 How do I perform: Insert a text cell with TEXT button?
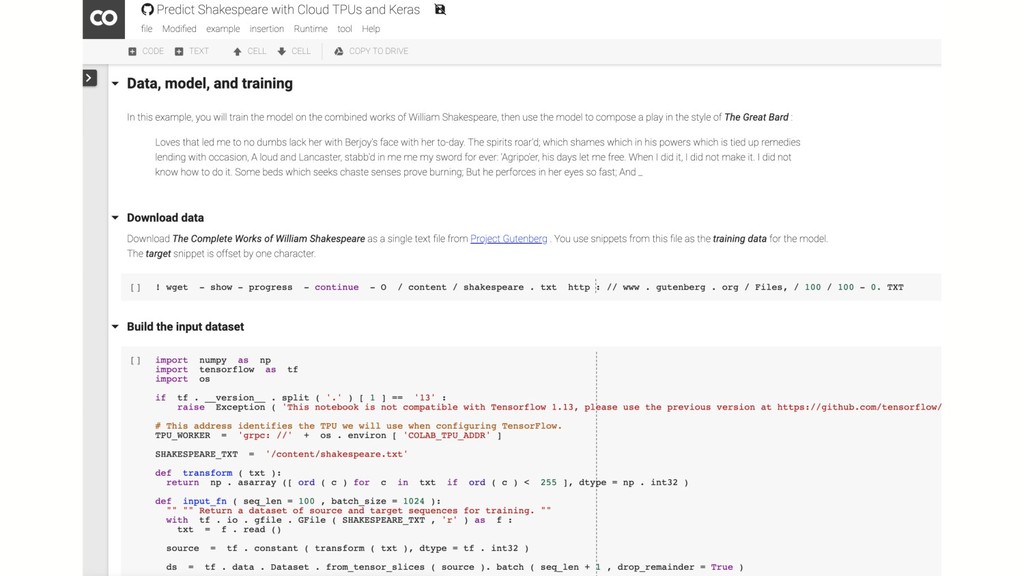[x=192, y=51]
